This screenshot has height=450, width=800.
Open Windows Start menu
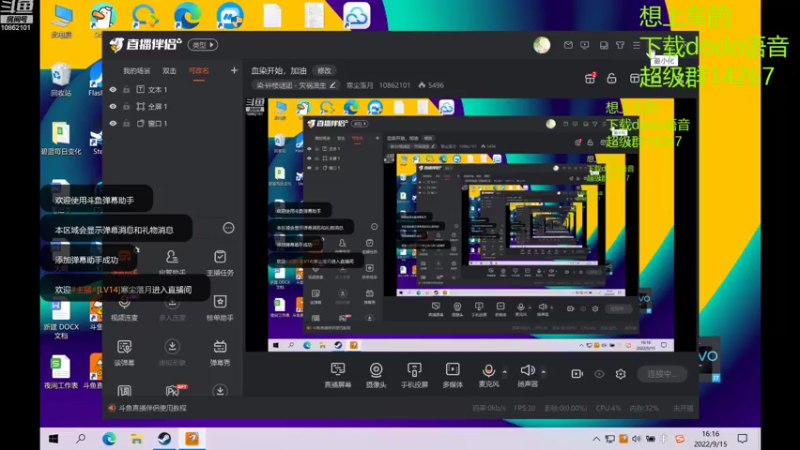(x=54, y=439)
